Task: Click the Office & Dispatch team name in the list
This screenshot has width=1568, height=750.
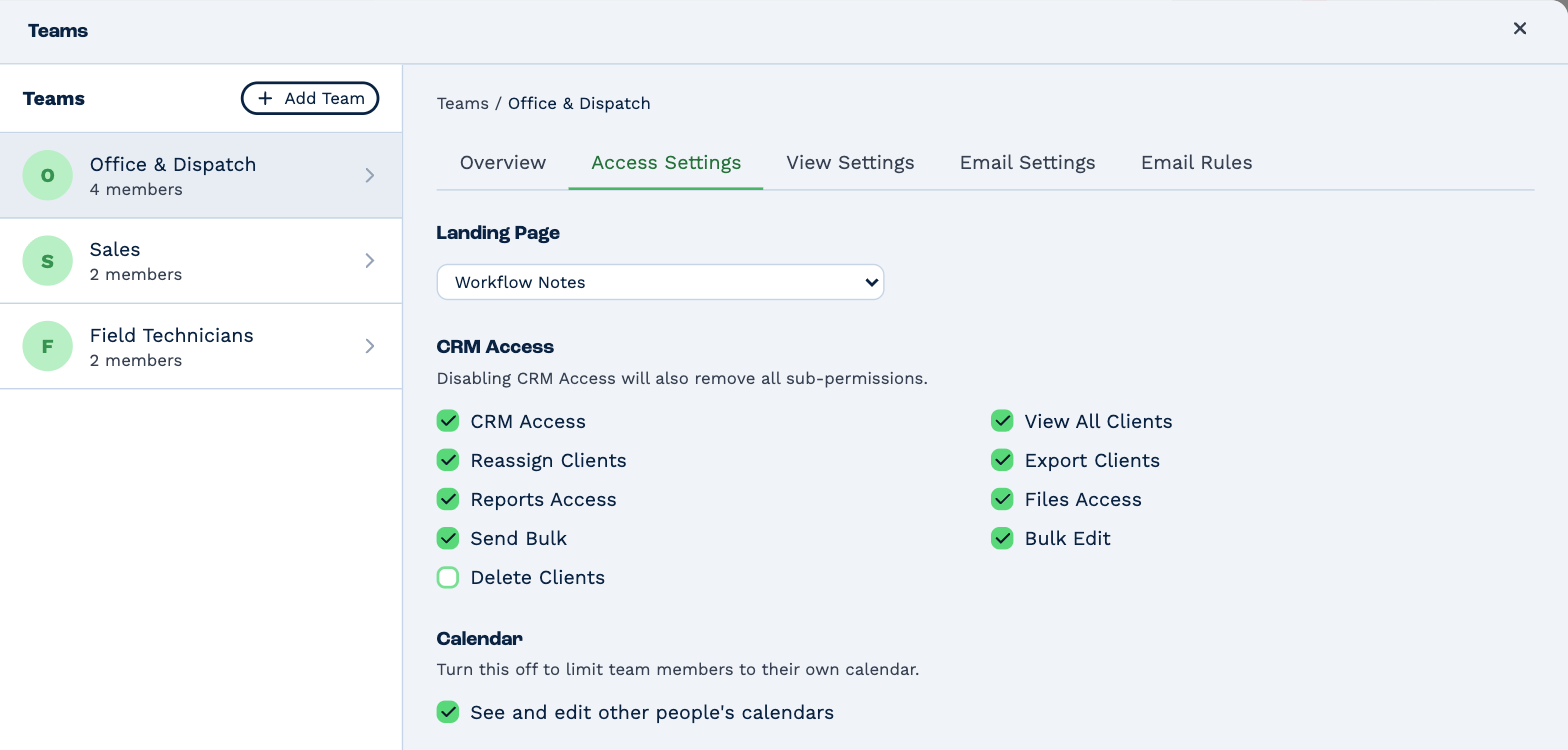Action: point(173,164)
